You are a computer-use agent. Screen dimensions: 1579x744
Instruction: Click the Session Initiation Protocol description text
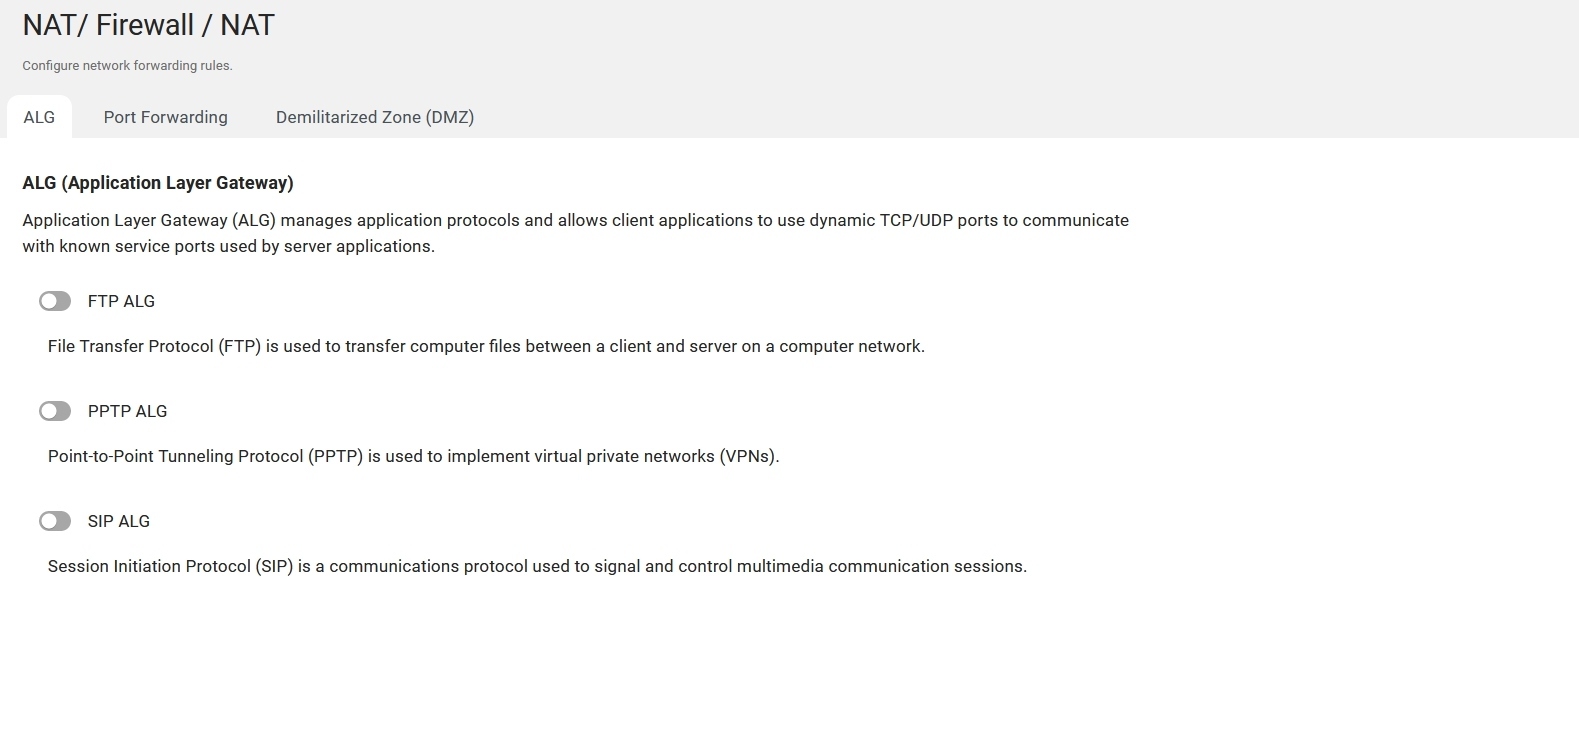click(537, 566)
